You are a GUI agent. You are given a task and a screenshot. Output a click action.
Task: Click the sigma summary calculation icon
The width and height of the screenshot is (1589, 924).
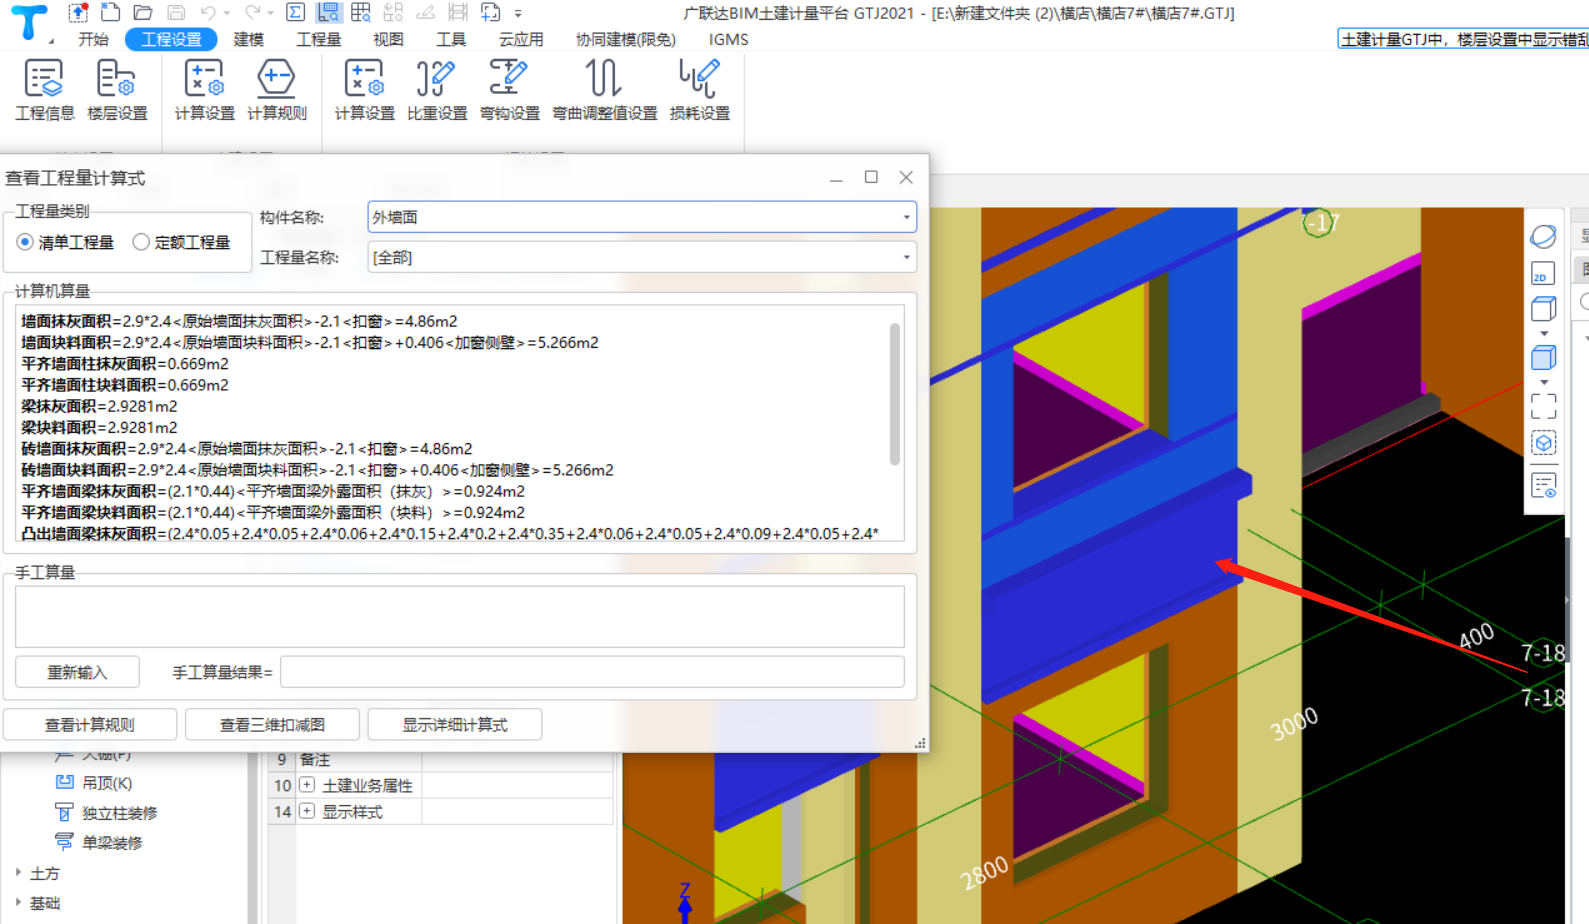point(295,12)
